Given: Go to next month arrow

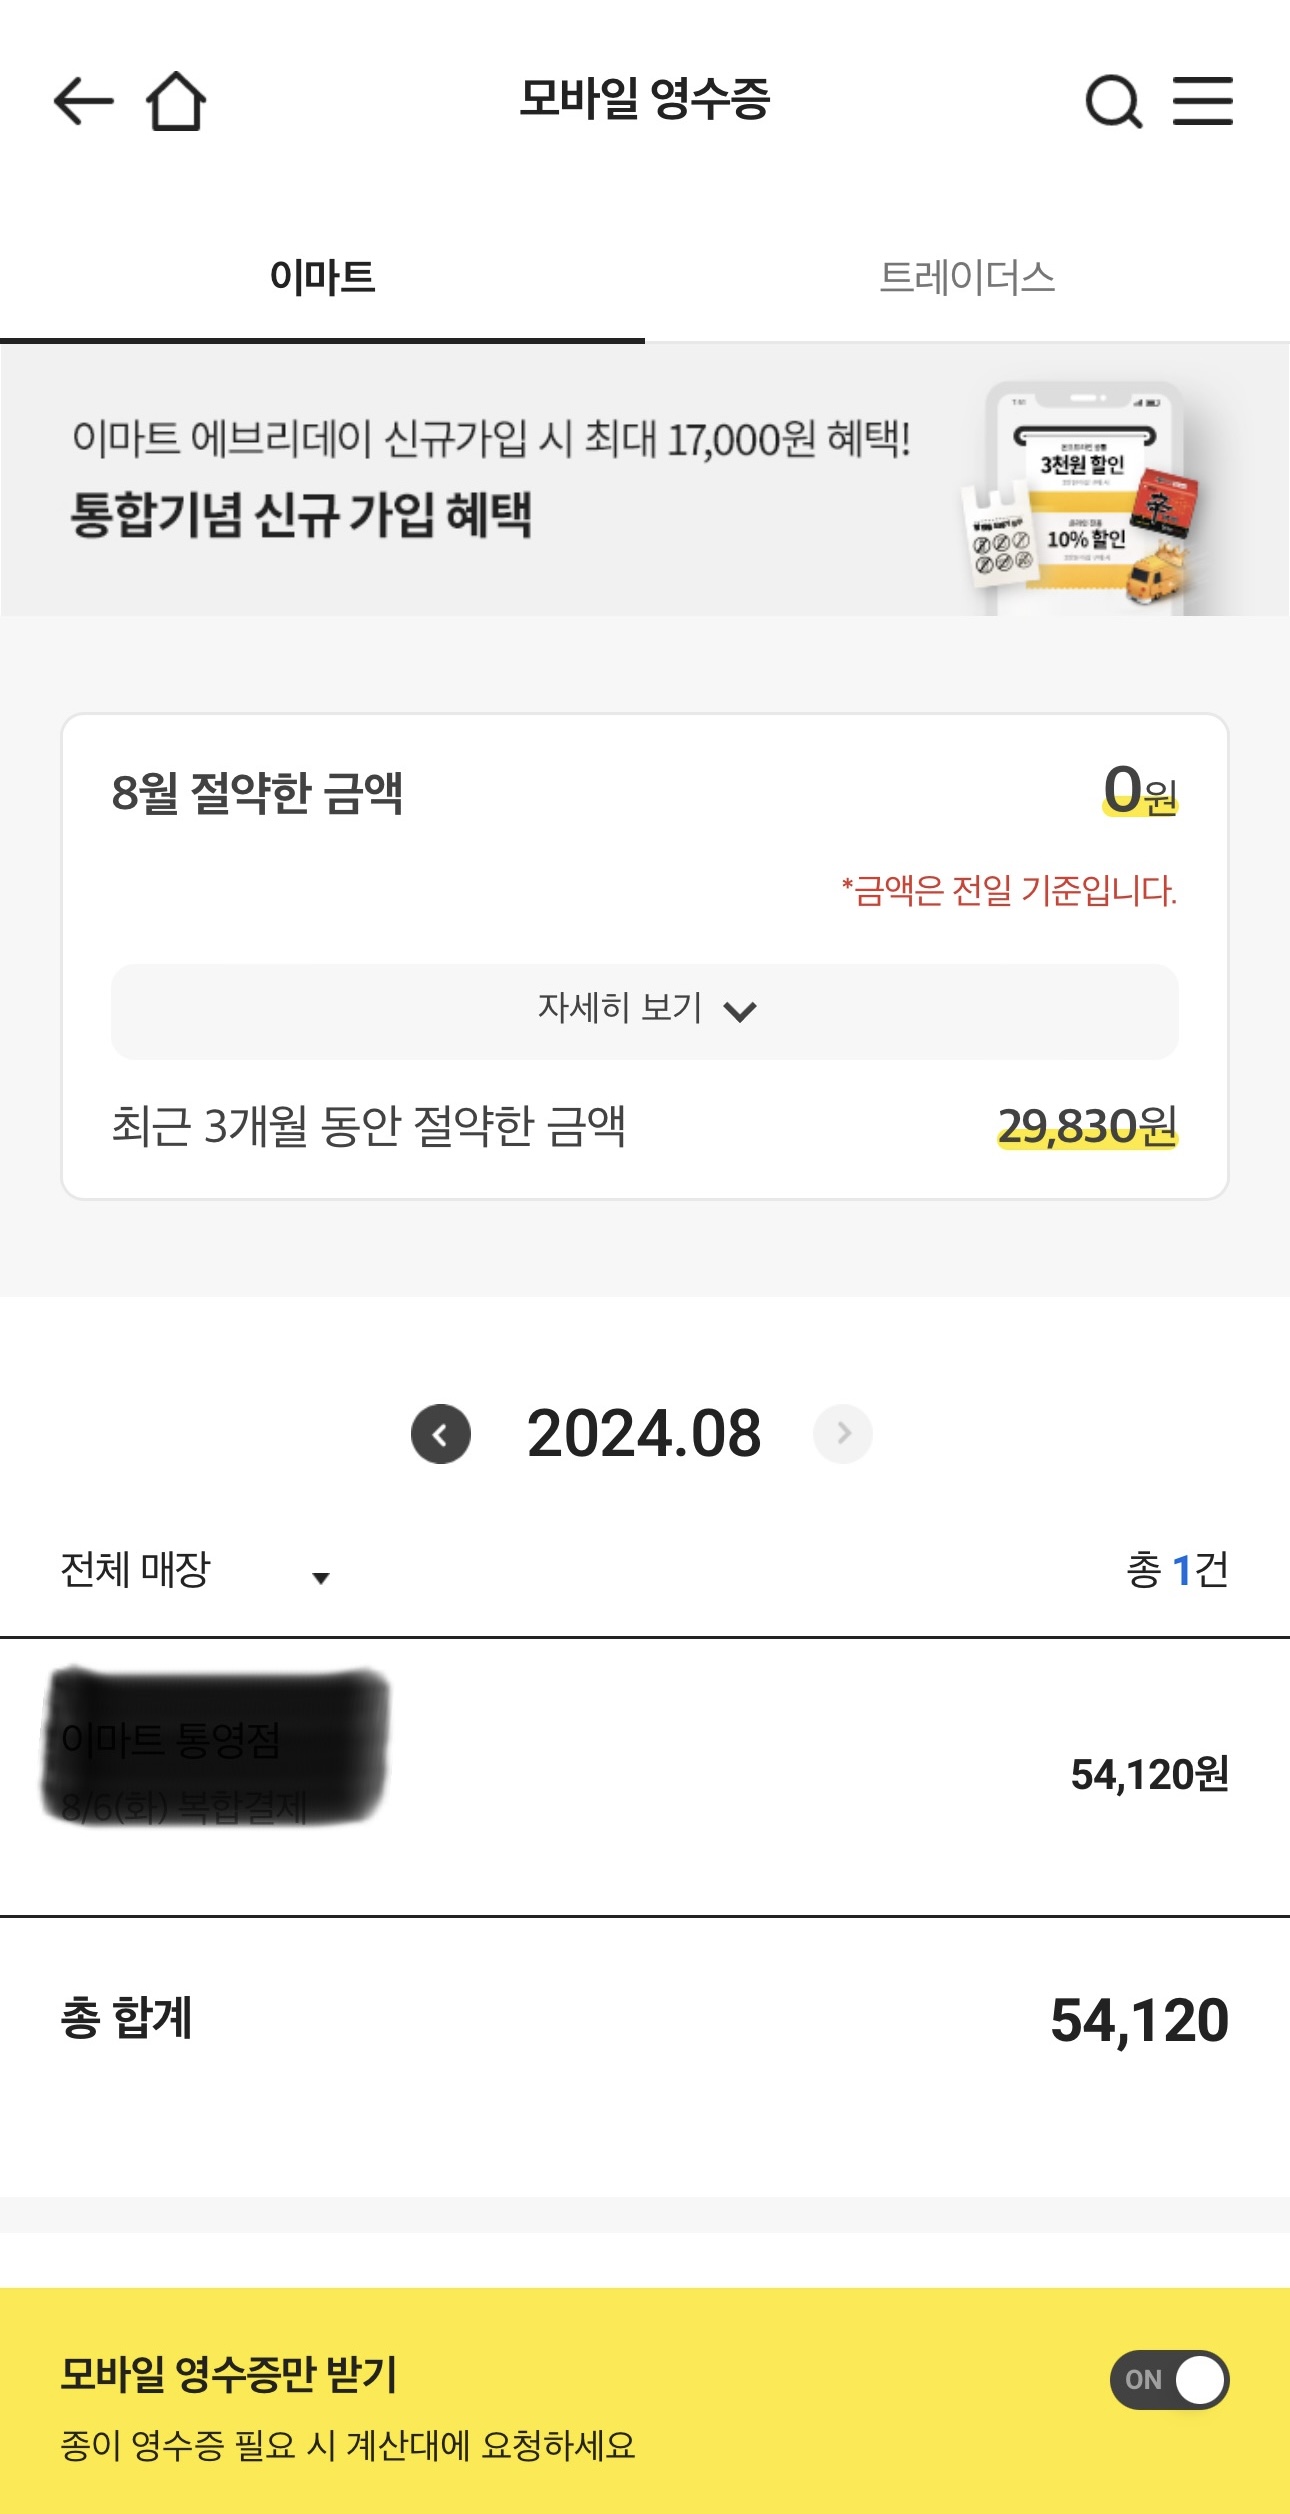Looking at the screenshot, I should (x=843, y=1434).
